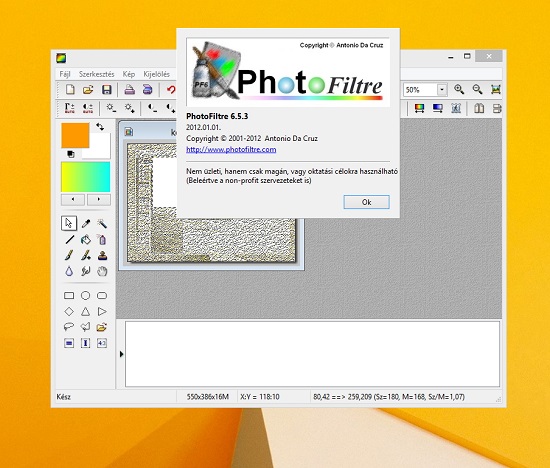The width and height of the screenshot is (550, 468).
Task: Select the blur water drop tool
Action: coord(69,271)
